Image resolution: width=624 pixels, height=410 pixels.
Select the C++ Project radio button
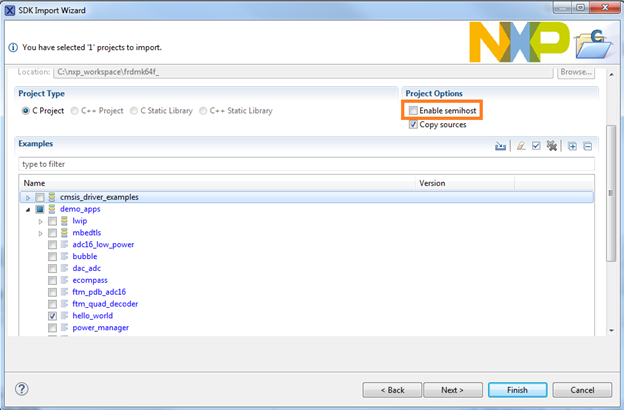point(74,111)
